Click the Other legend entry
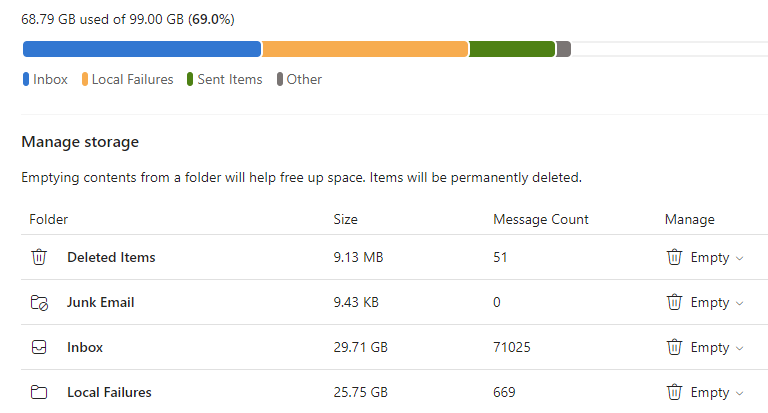 (299, 79)
